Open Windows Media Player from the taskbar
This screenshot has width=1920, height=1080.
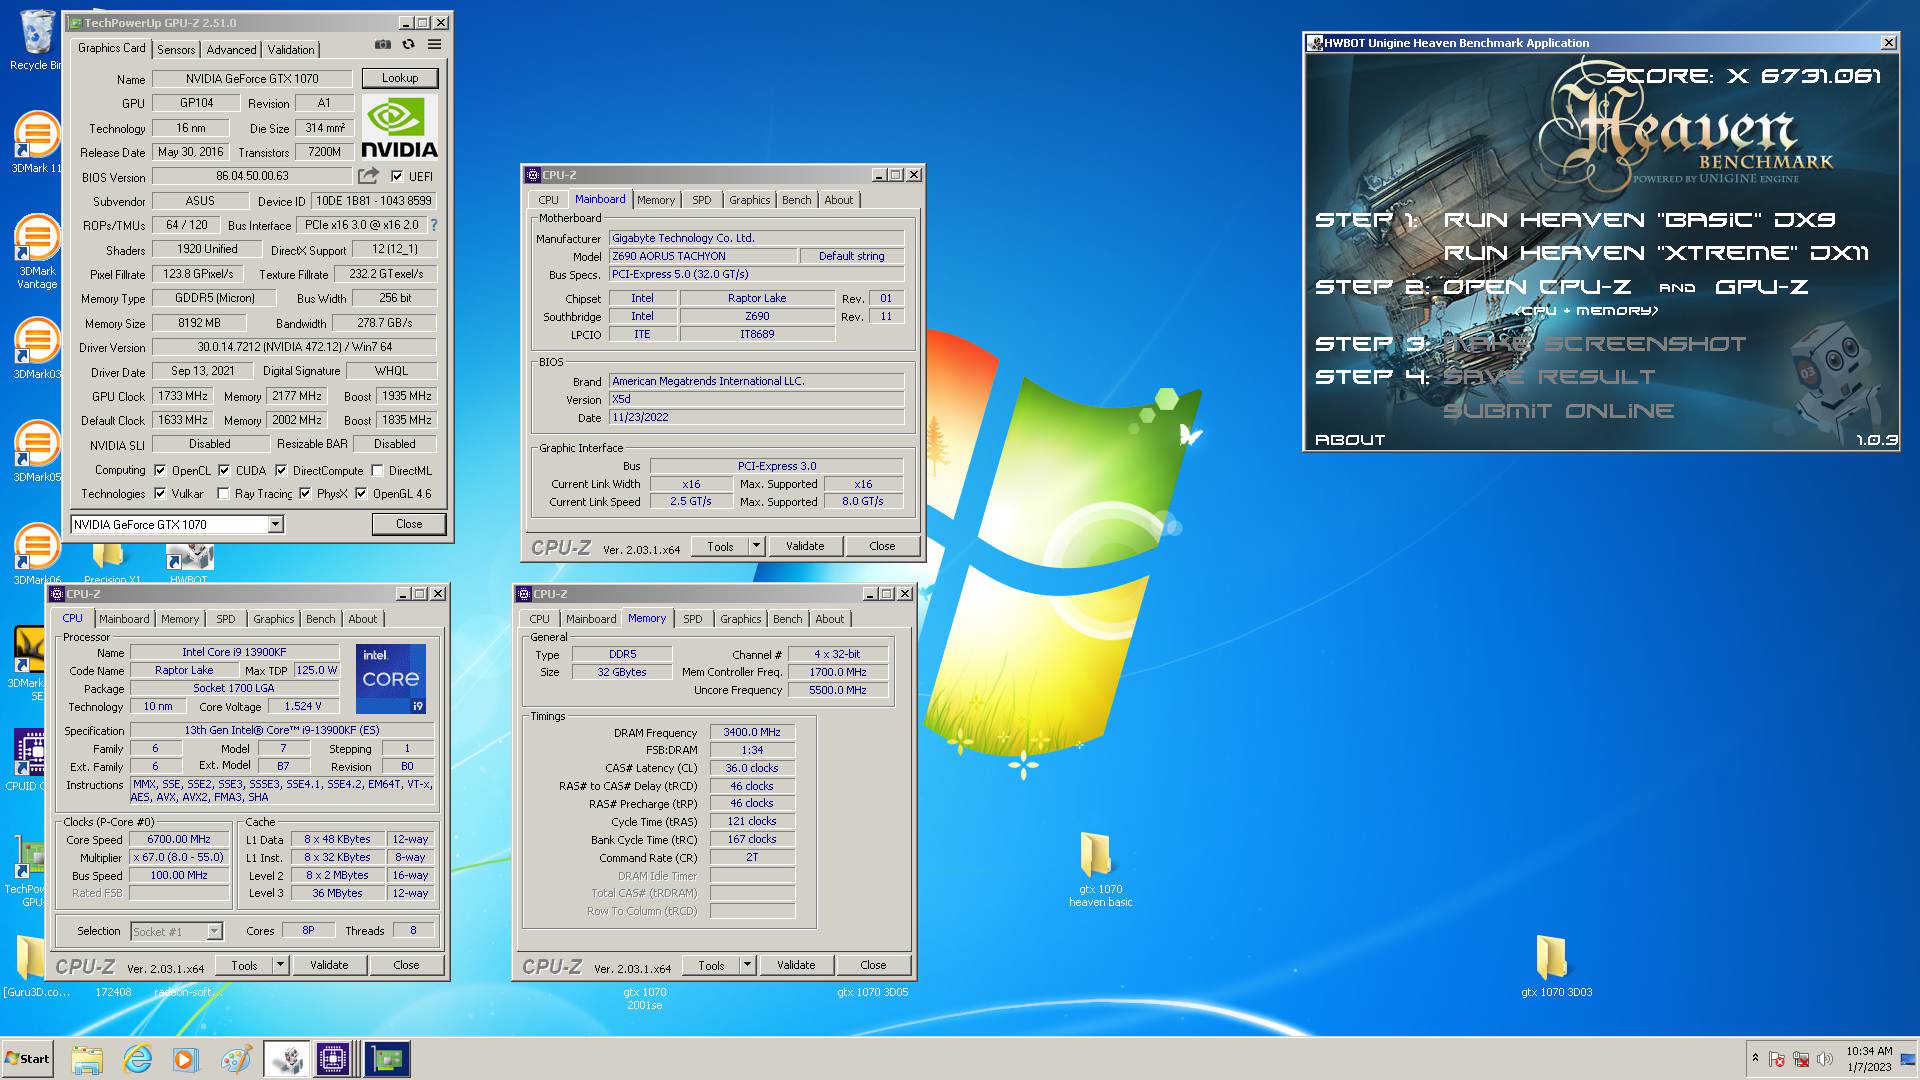click(x=186, y=1059)
